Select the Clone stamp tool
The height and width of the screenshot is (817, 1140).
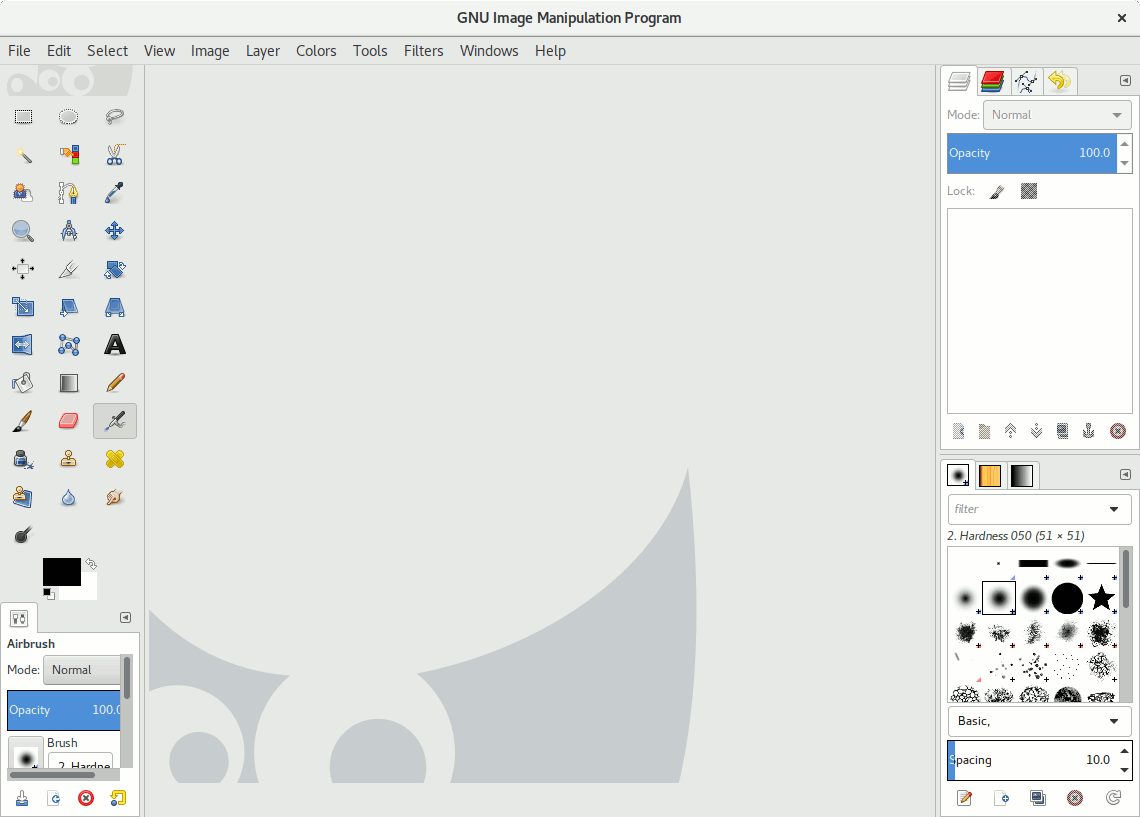(x=68, y=459)
